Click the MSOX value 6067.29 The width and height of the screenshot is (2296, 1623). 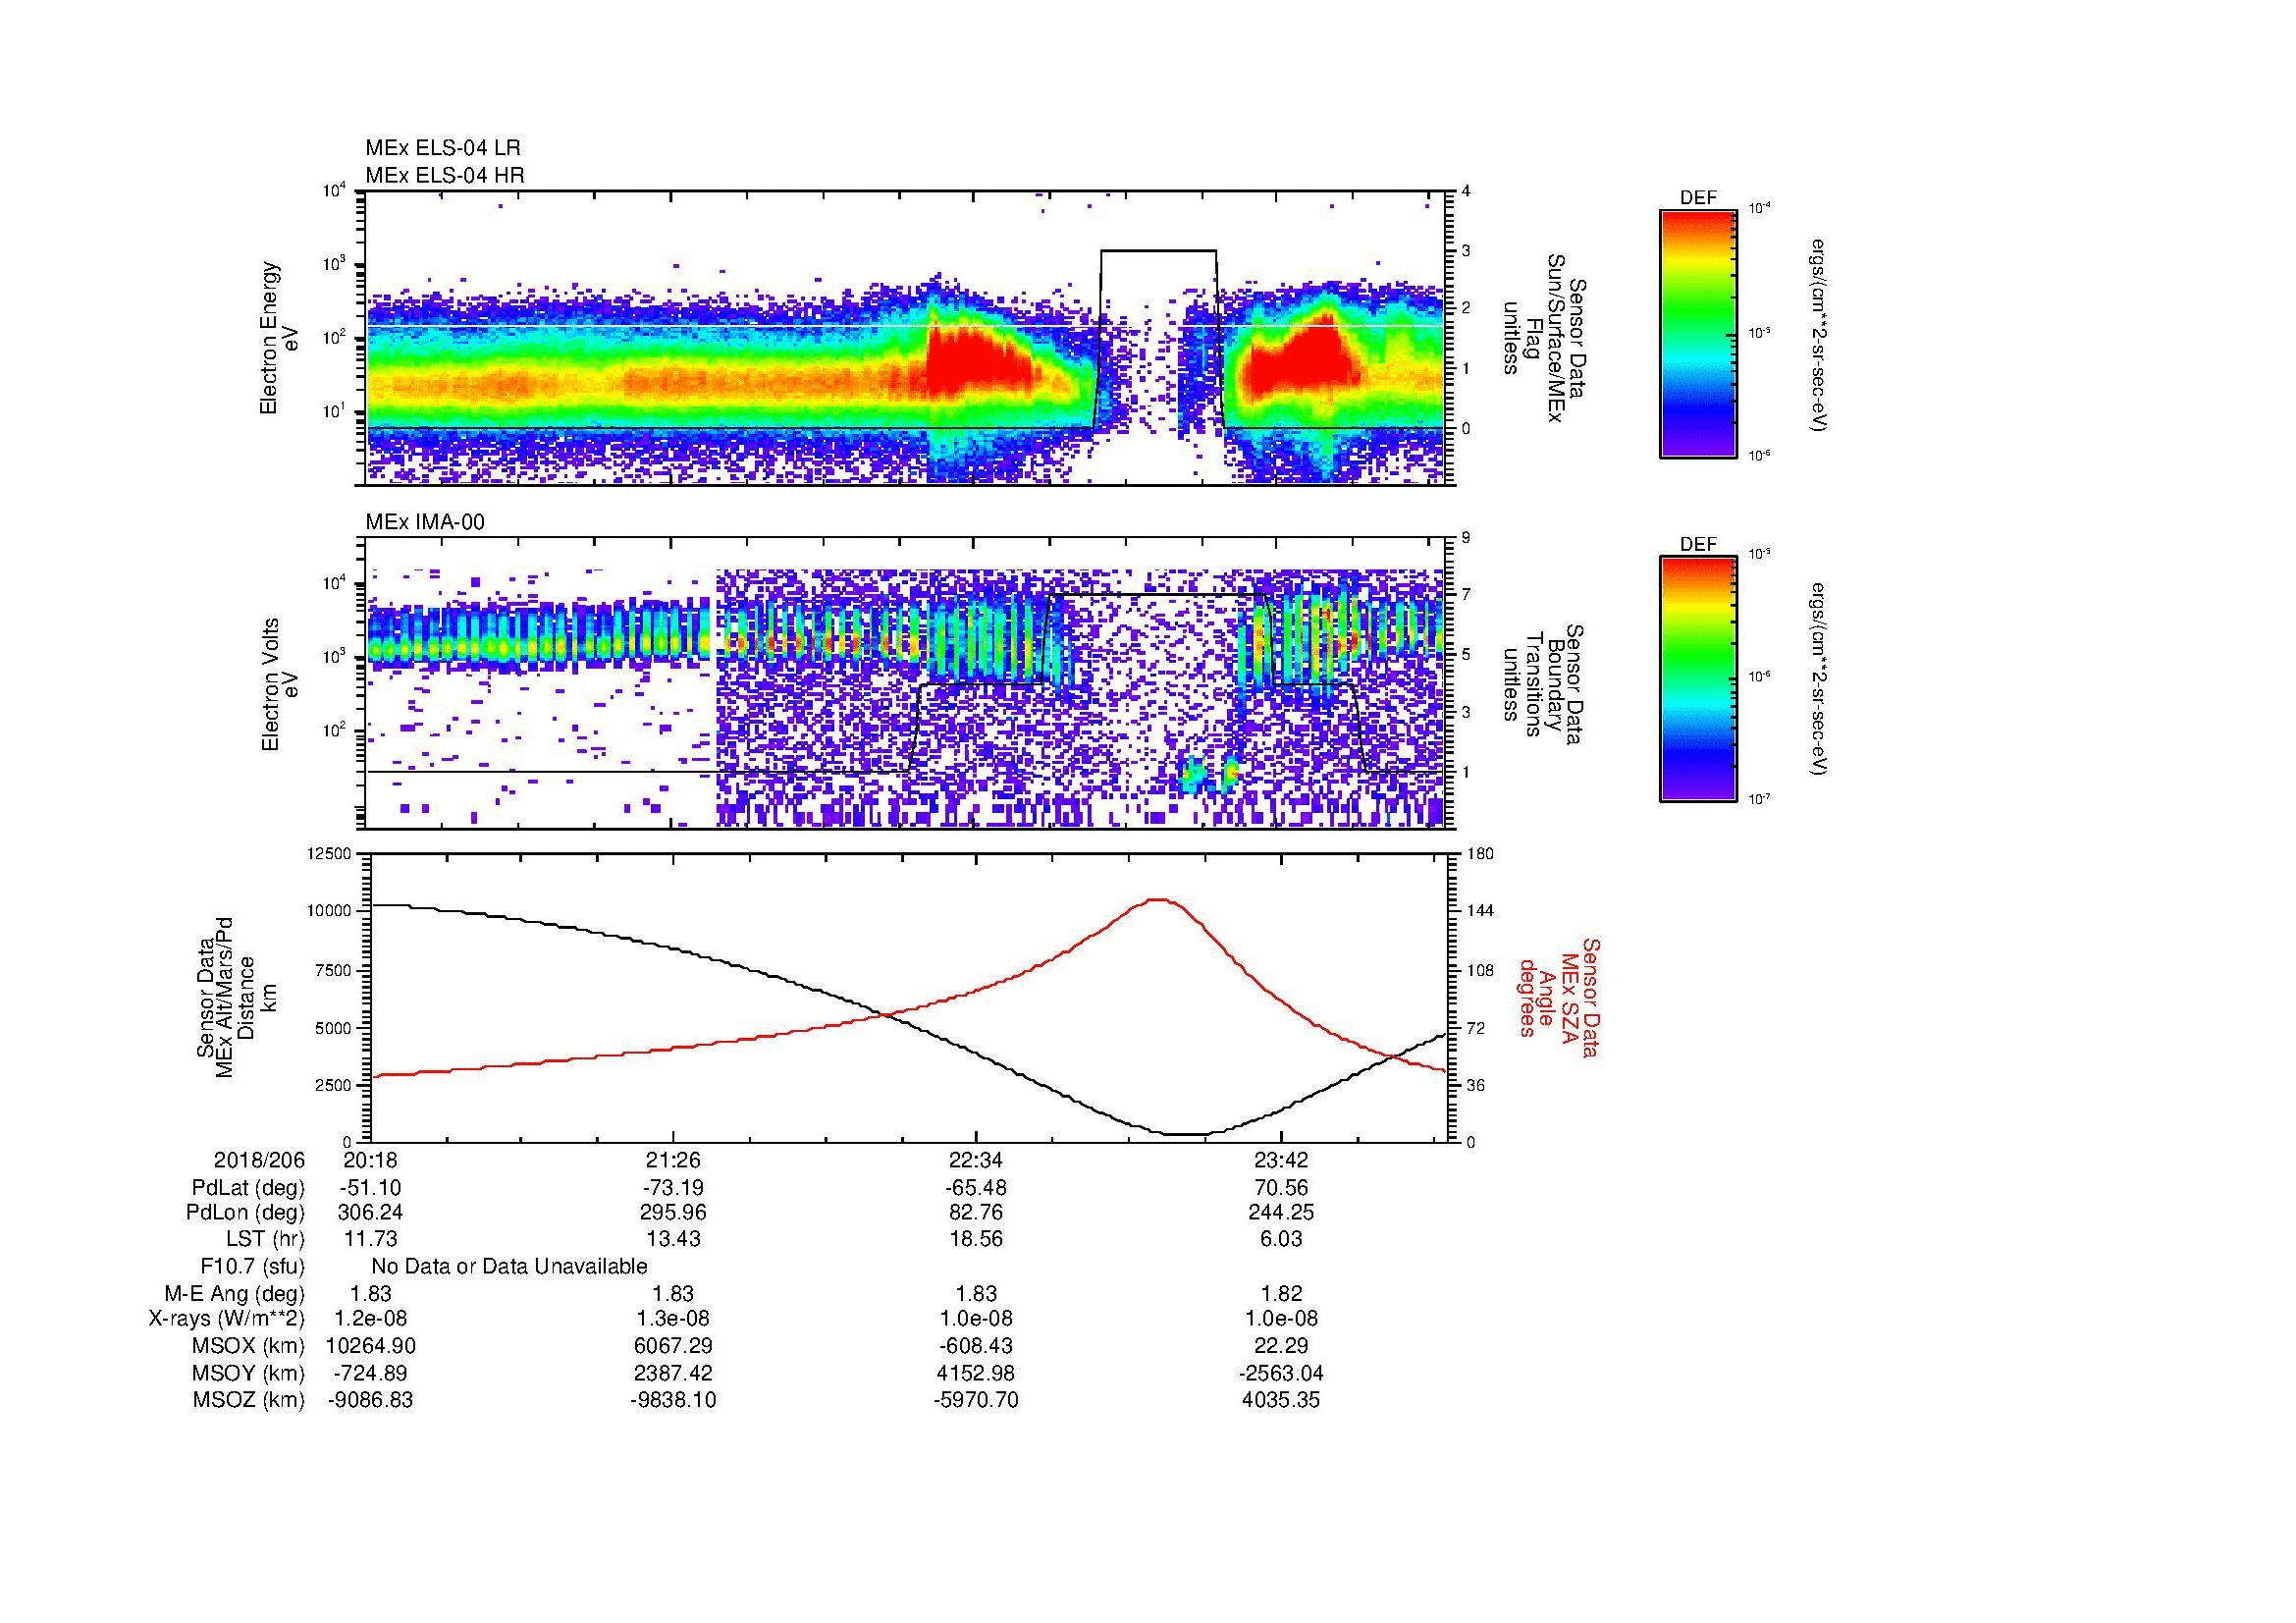(x=673, y=1346)
